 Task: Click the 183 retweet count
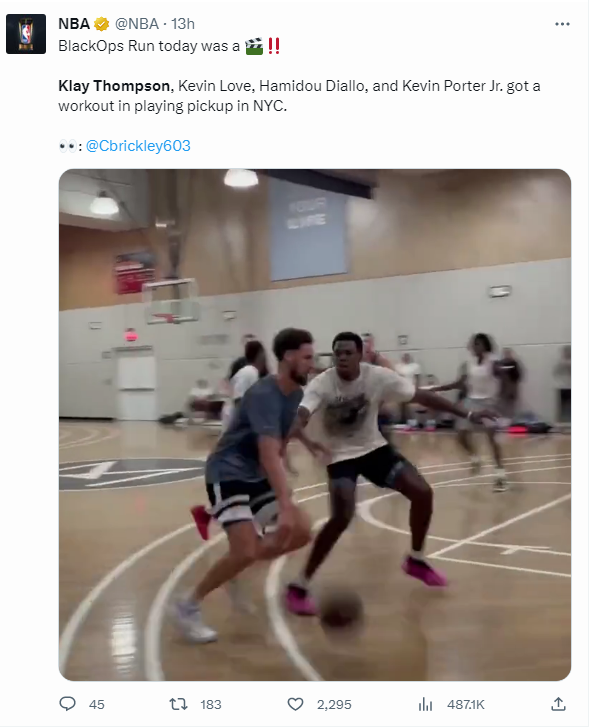click(x=210, y=705)
